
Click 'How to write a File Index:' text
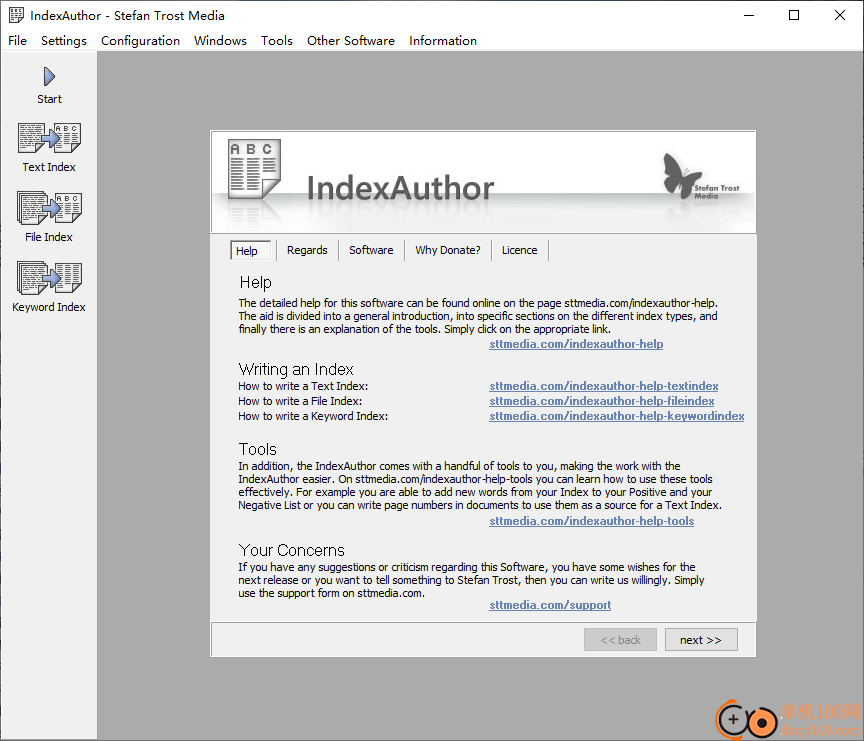point(300,401)
